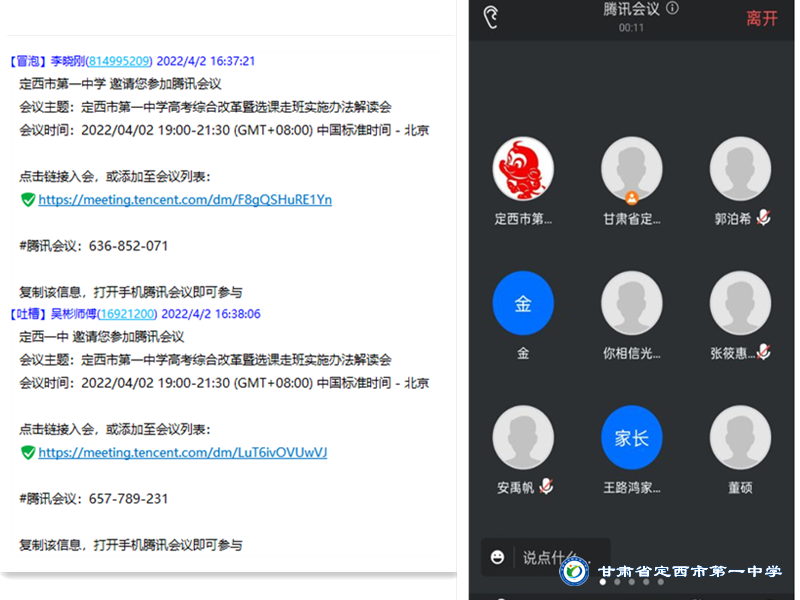Select the red monkey avatar 定西市第...
The image size is (800, 600).
click(x=523, y=168)
